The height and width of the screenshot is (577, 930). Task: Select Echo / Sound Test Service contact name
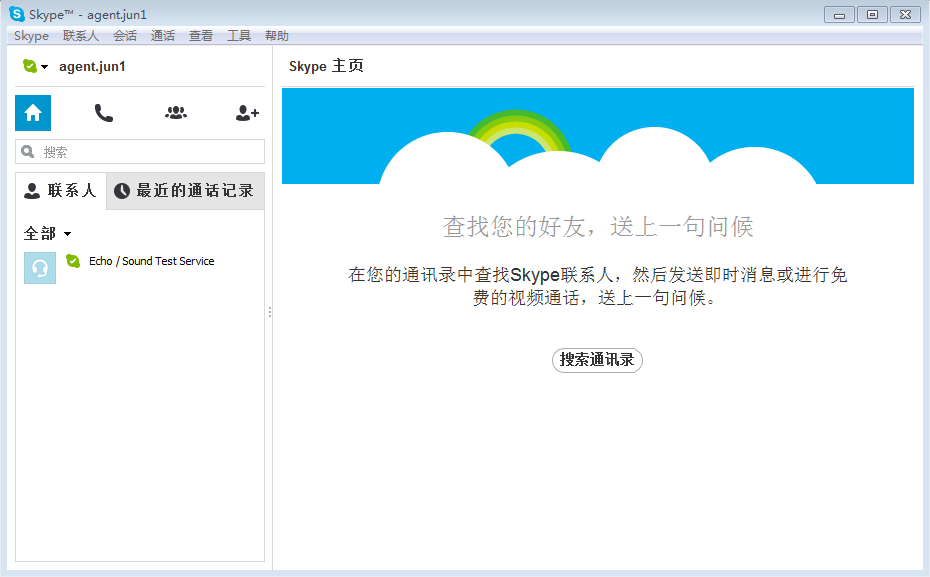pos(151,261)
